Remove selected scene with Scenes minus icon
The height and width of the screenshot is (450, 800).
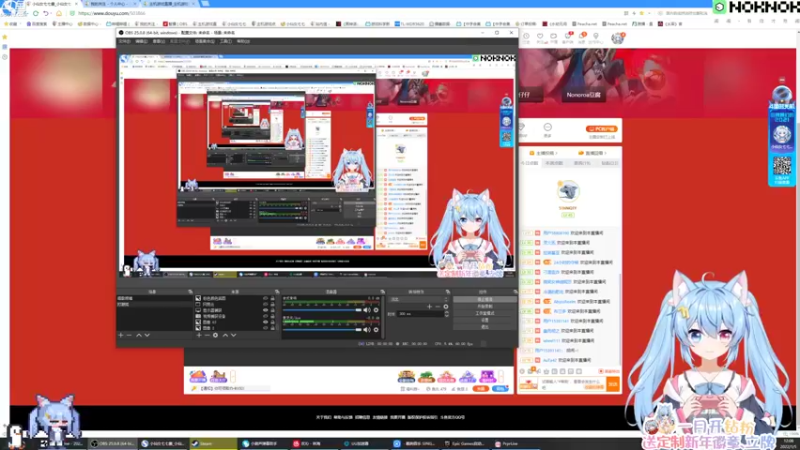[129, 335]
